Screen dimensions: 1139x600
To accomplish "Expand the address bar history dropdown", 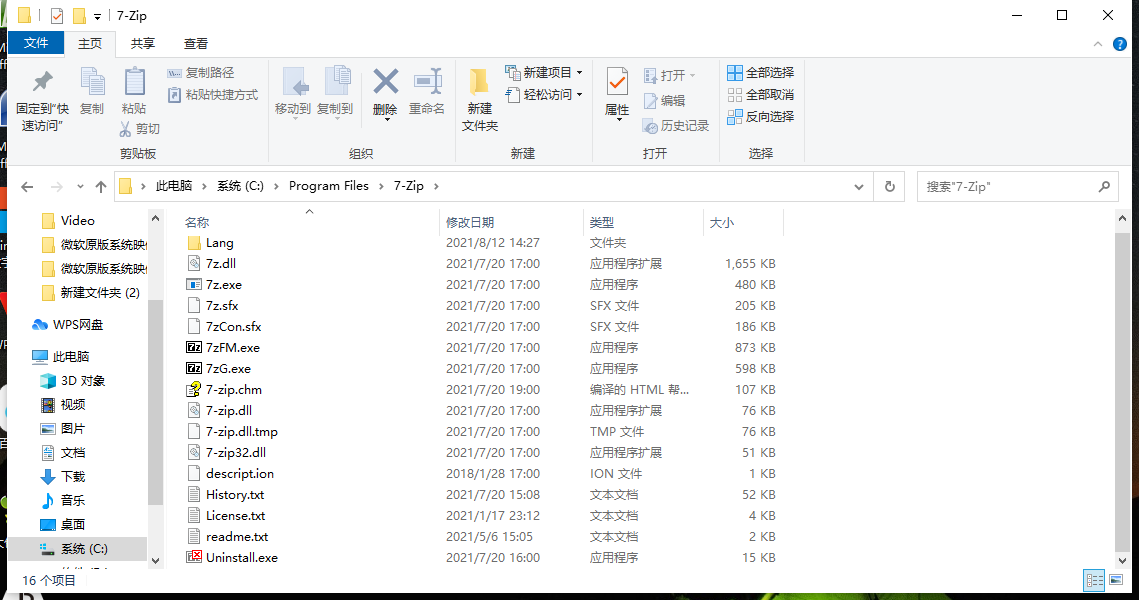I will click(859, 187).
